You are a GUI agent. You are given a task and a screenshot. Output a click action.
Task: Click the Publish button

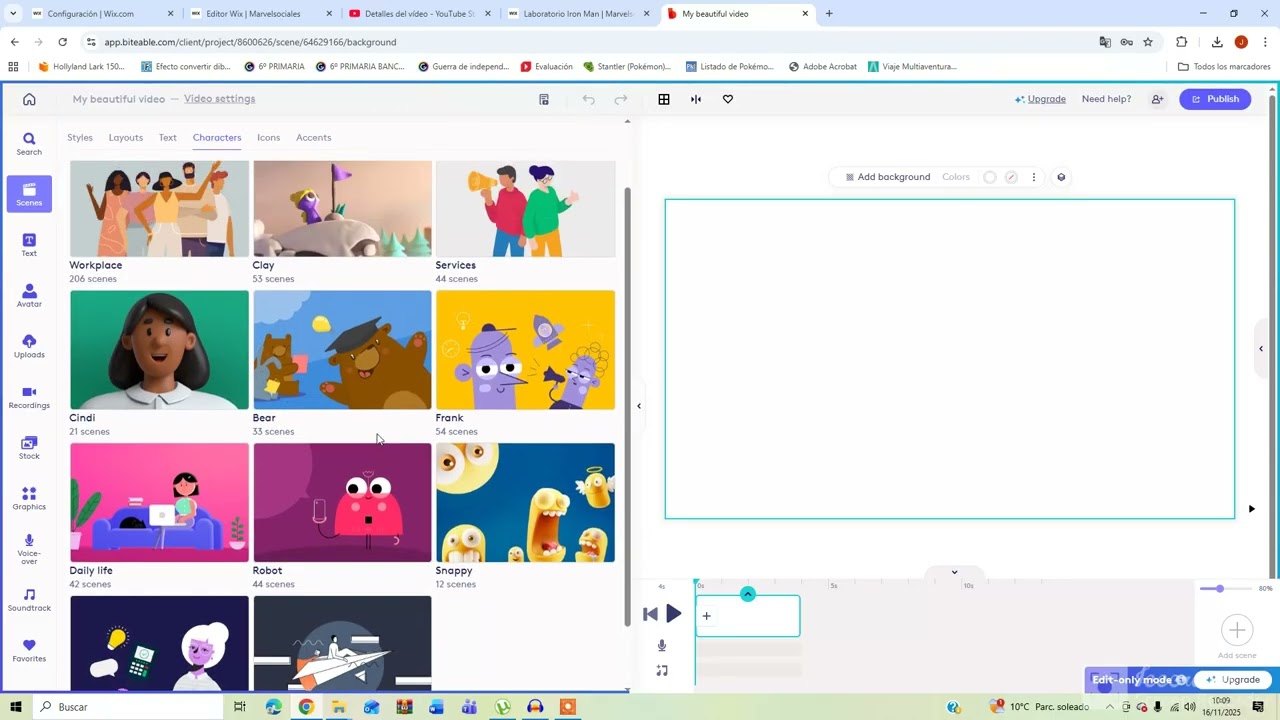click(1215, 99)
